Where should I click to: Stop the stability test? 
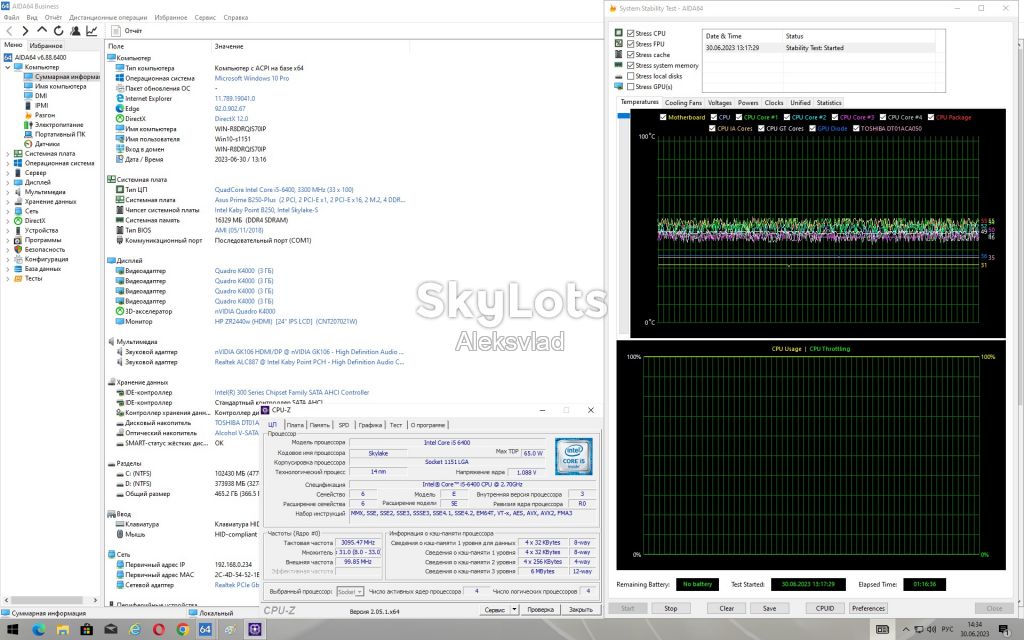click(671, 608)
